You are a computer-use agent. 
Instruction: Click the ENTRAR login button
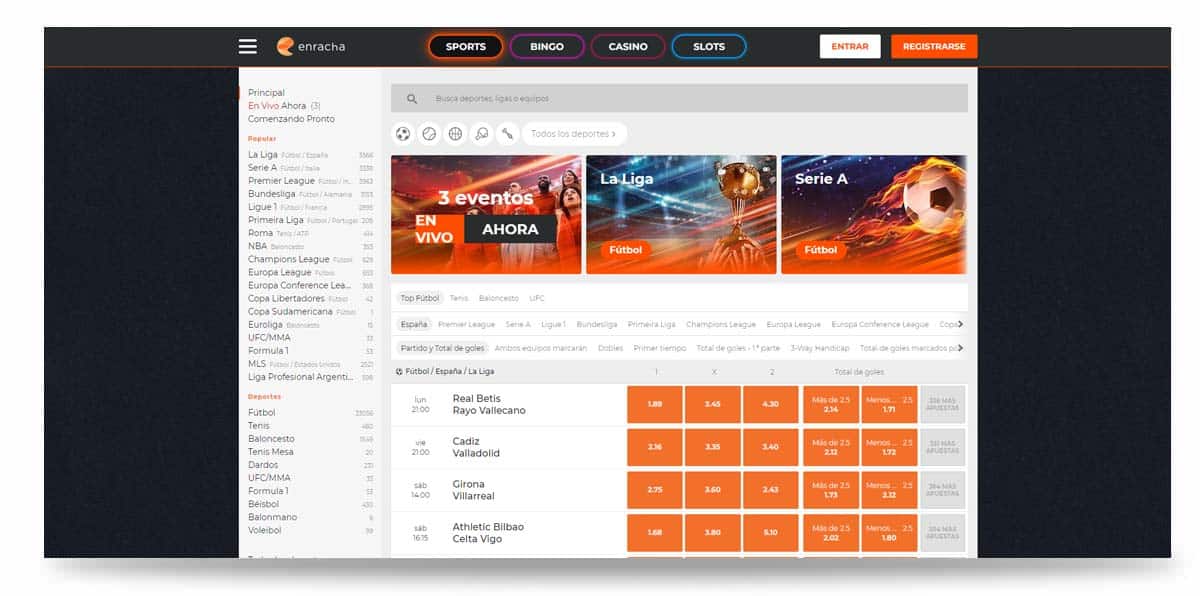(850, 46)
